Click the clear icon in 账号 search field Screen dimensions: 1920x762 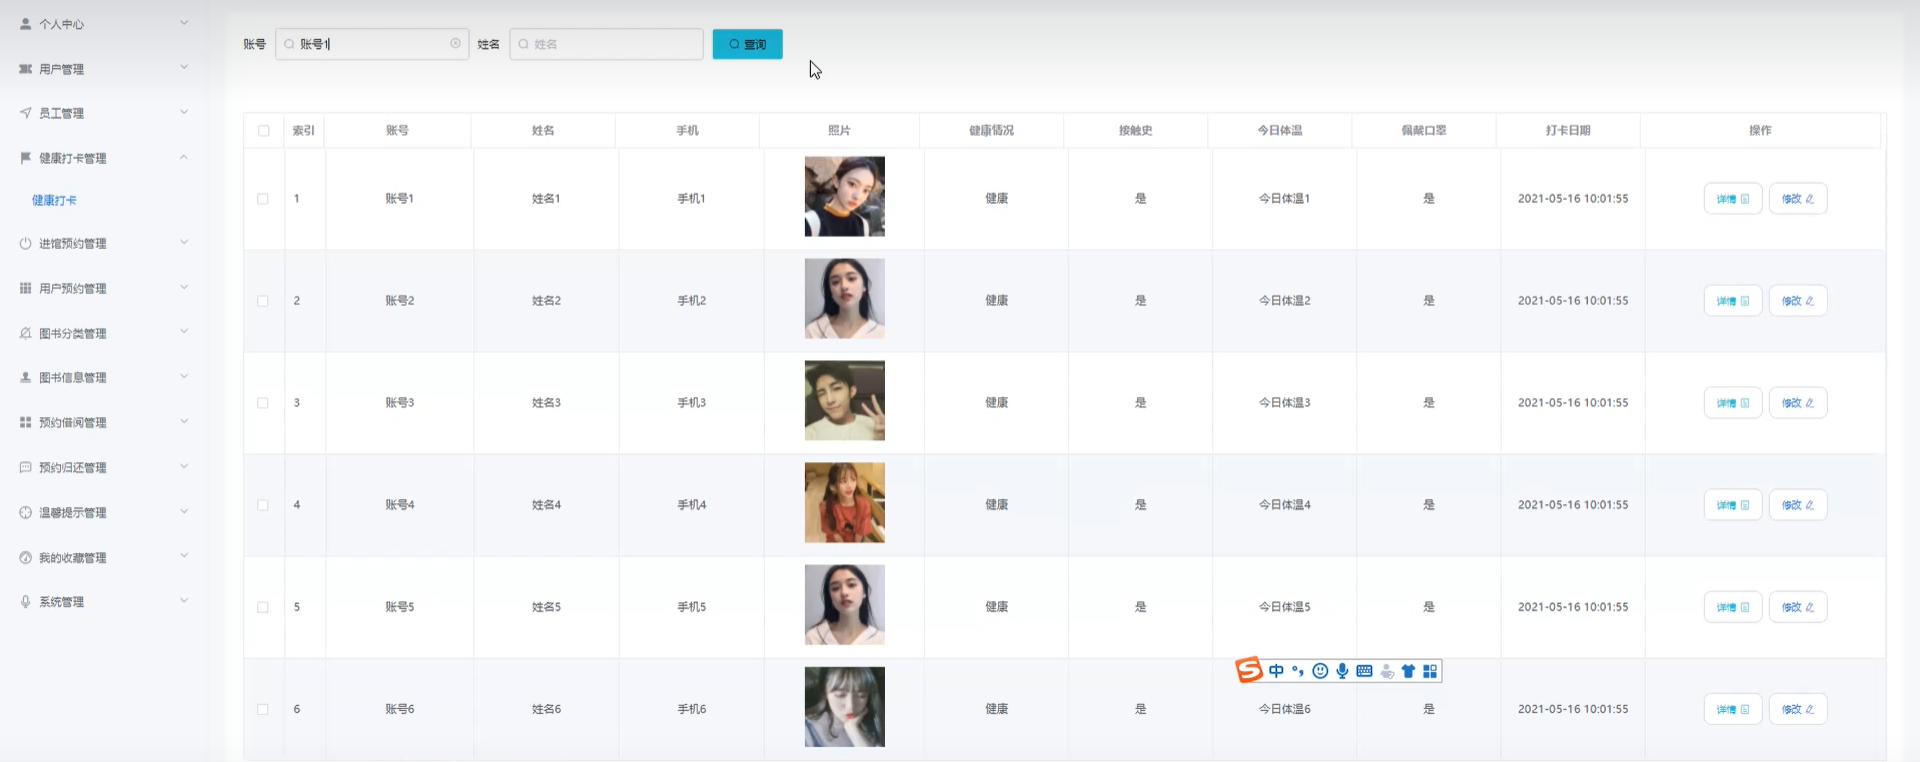point(456,43)
